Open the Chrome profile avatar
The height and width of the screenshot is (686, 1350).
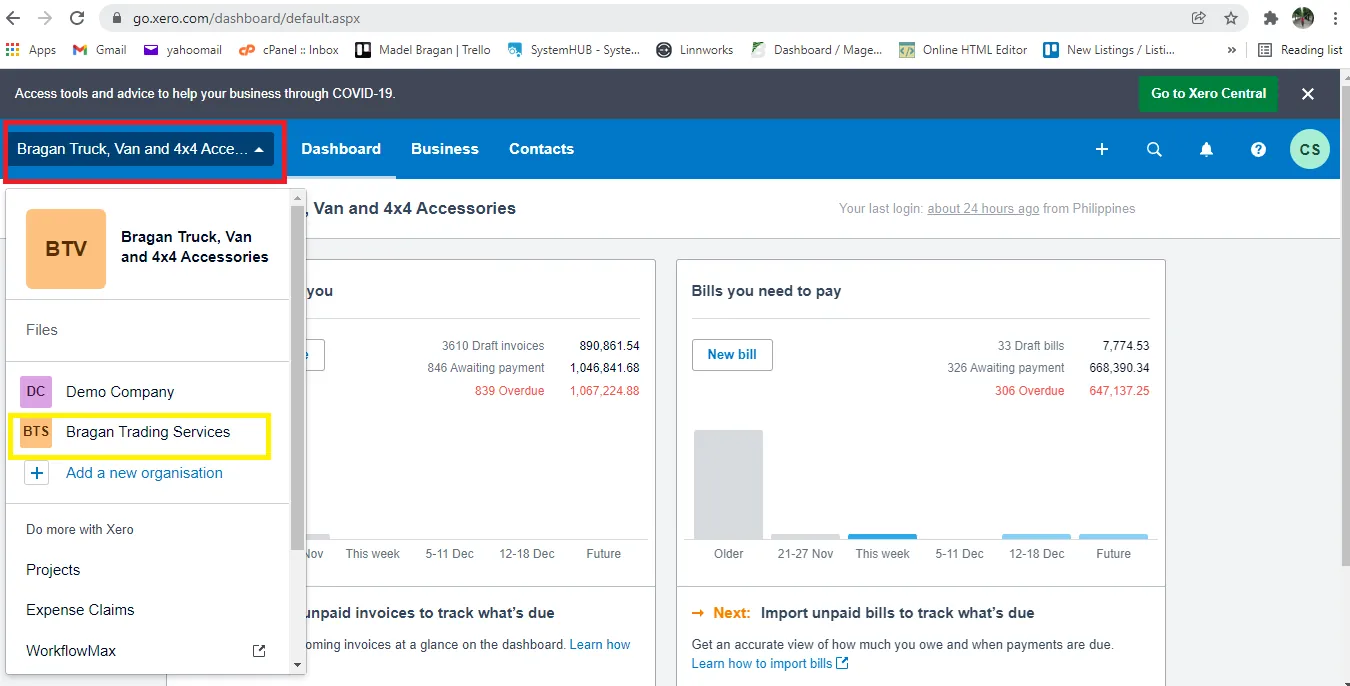(1302, 18)
